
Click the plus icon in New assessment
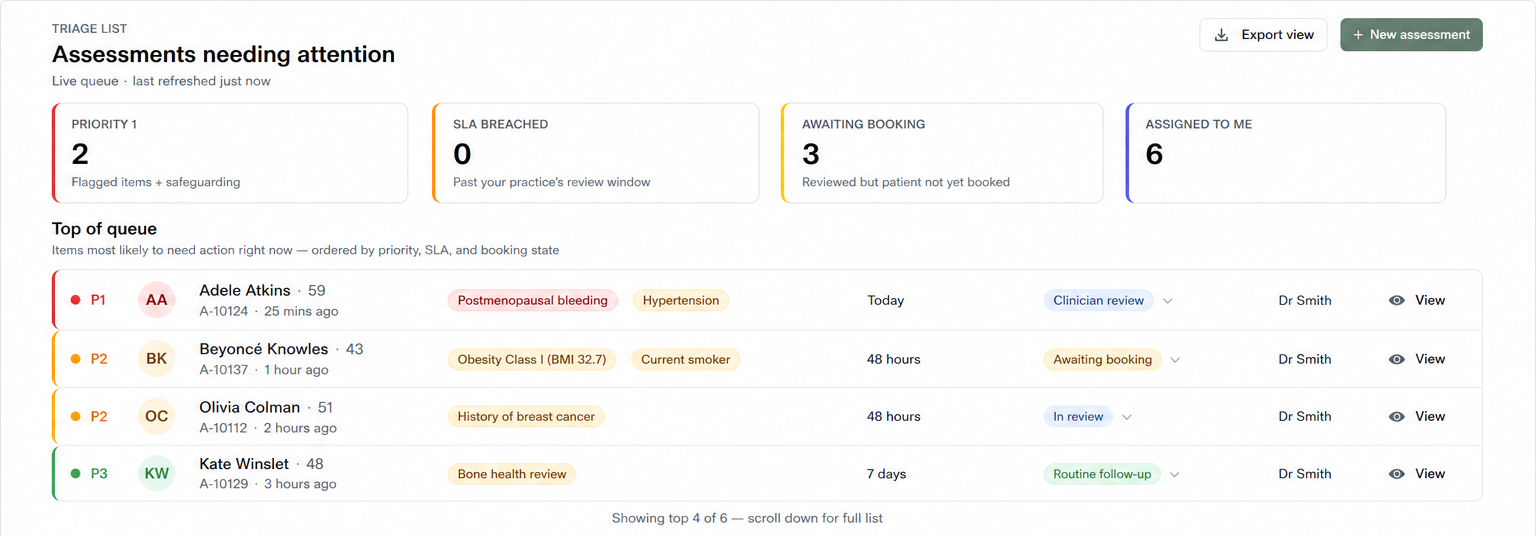(1358, 35)
